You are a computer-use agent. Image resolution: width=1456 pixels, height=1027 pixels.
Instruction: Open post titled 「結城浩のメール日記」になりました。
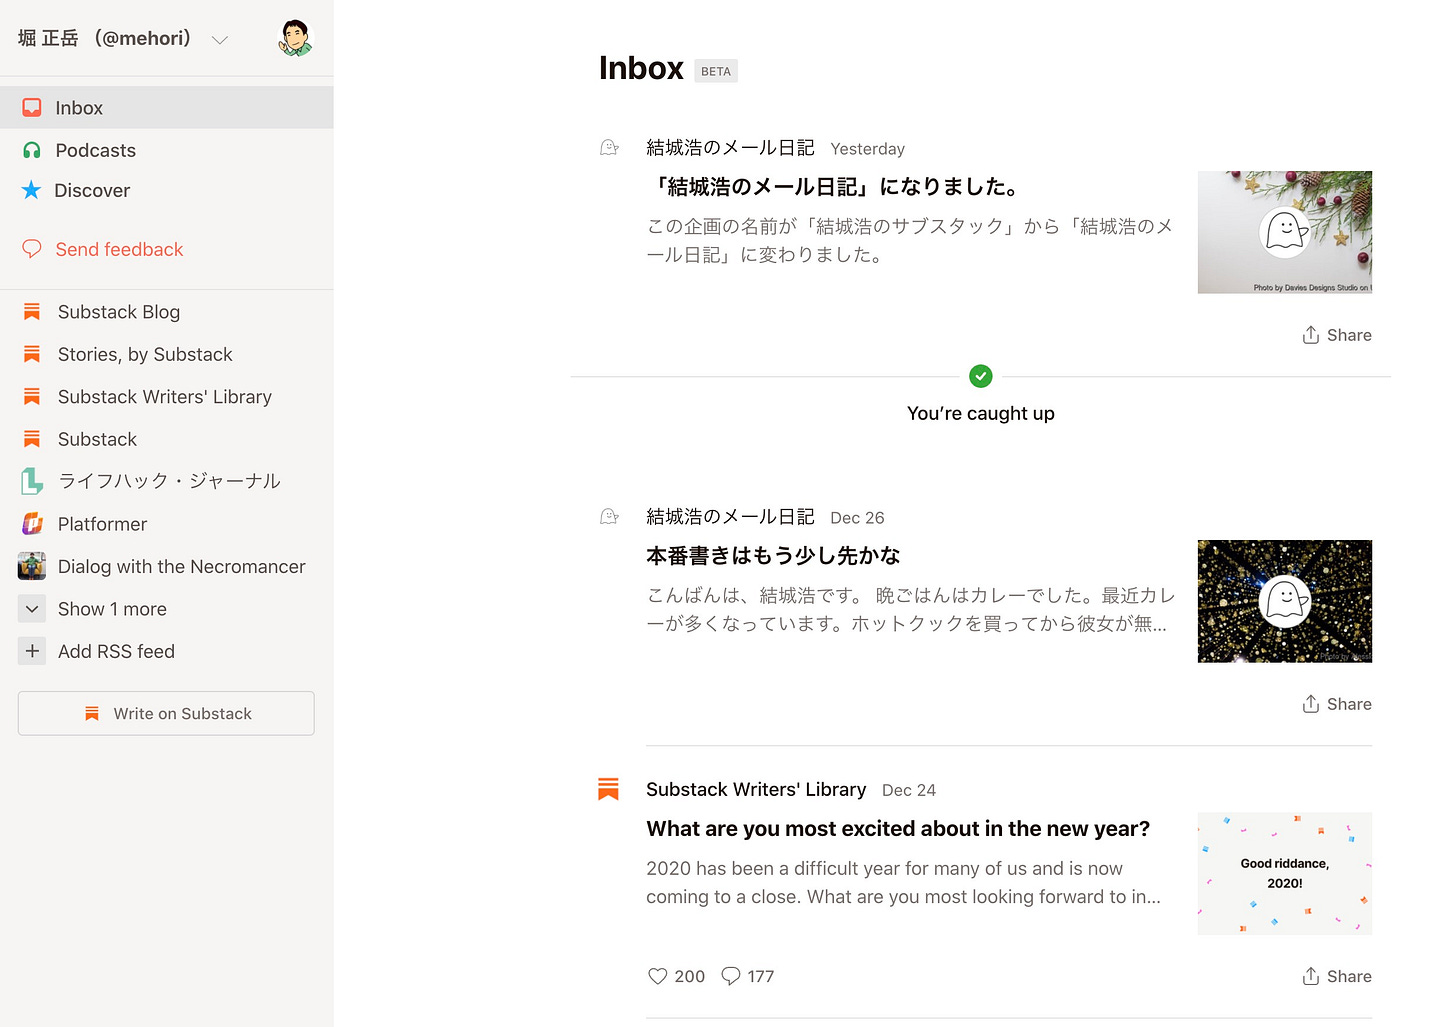[x=835, y=187]
